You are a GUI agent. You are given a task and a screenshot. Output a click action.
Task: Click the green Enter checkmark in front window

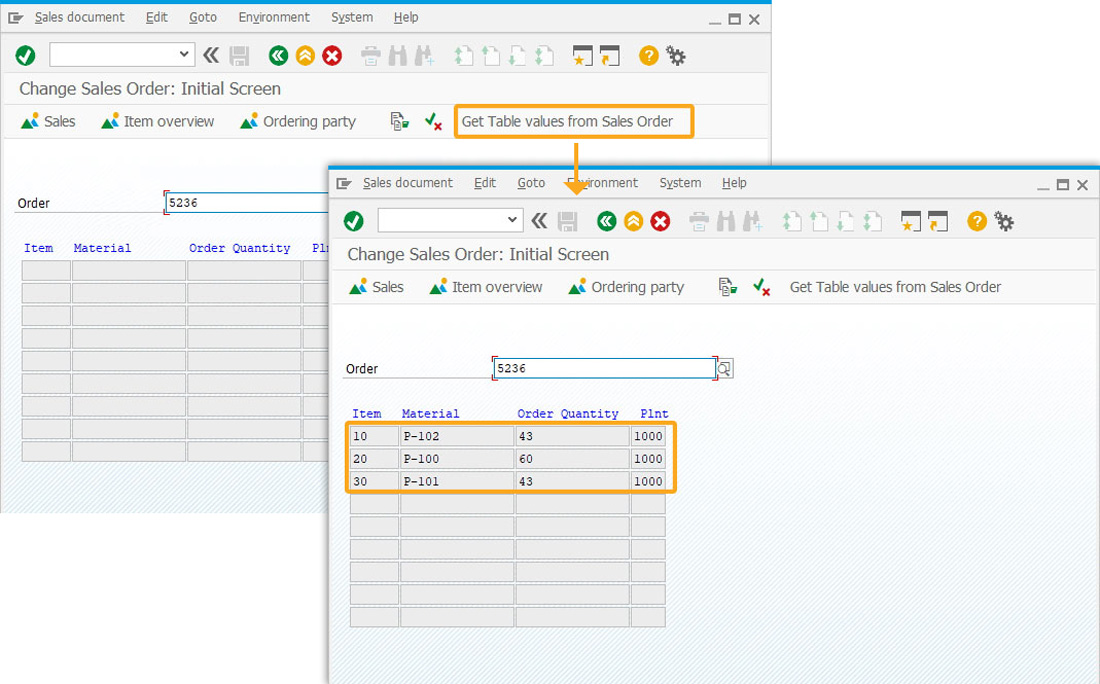pos(354,222)
